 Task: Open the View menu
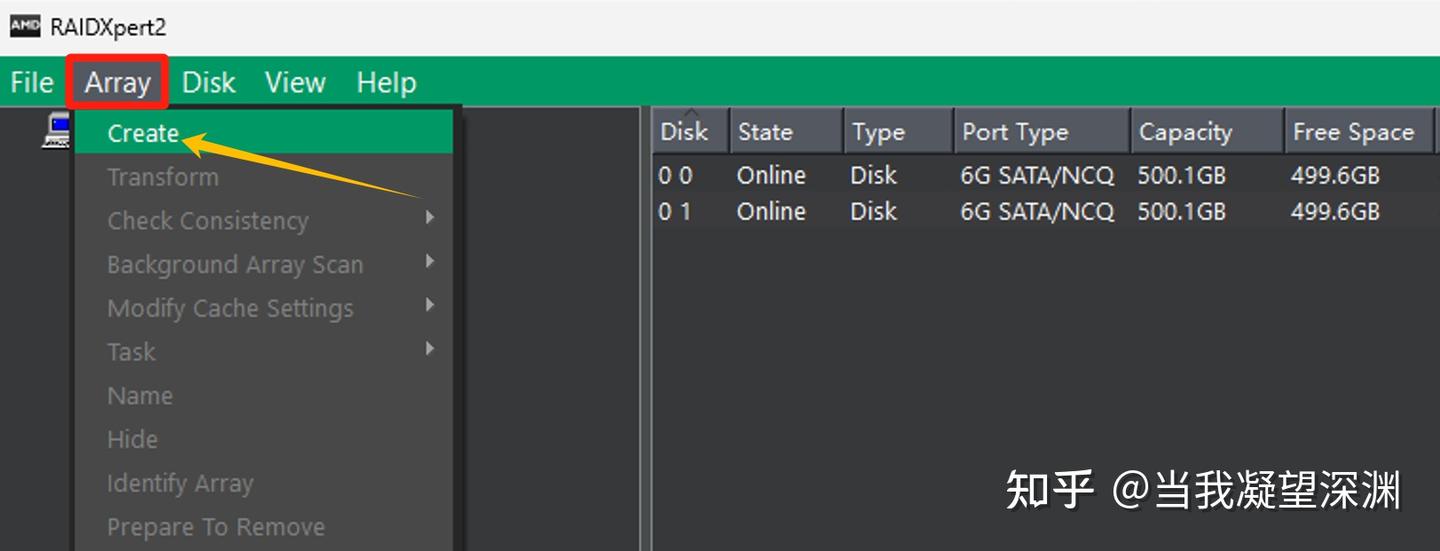coord(295,82)
